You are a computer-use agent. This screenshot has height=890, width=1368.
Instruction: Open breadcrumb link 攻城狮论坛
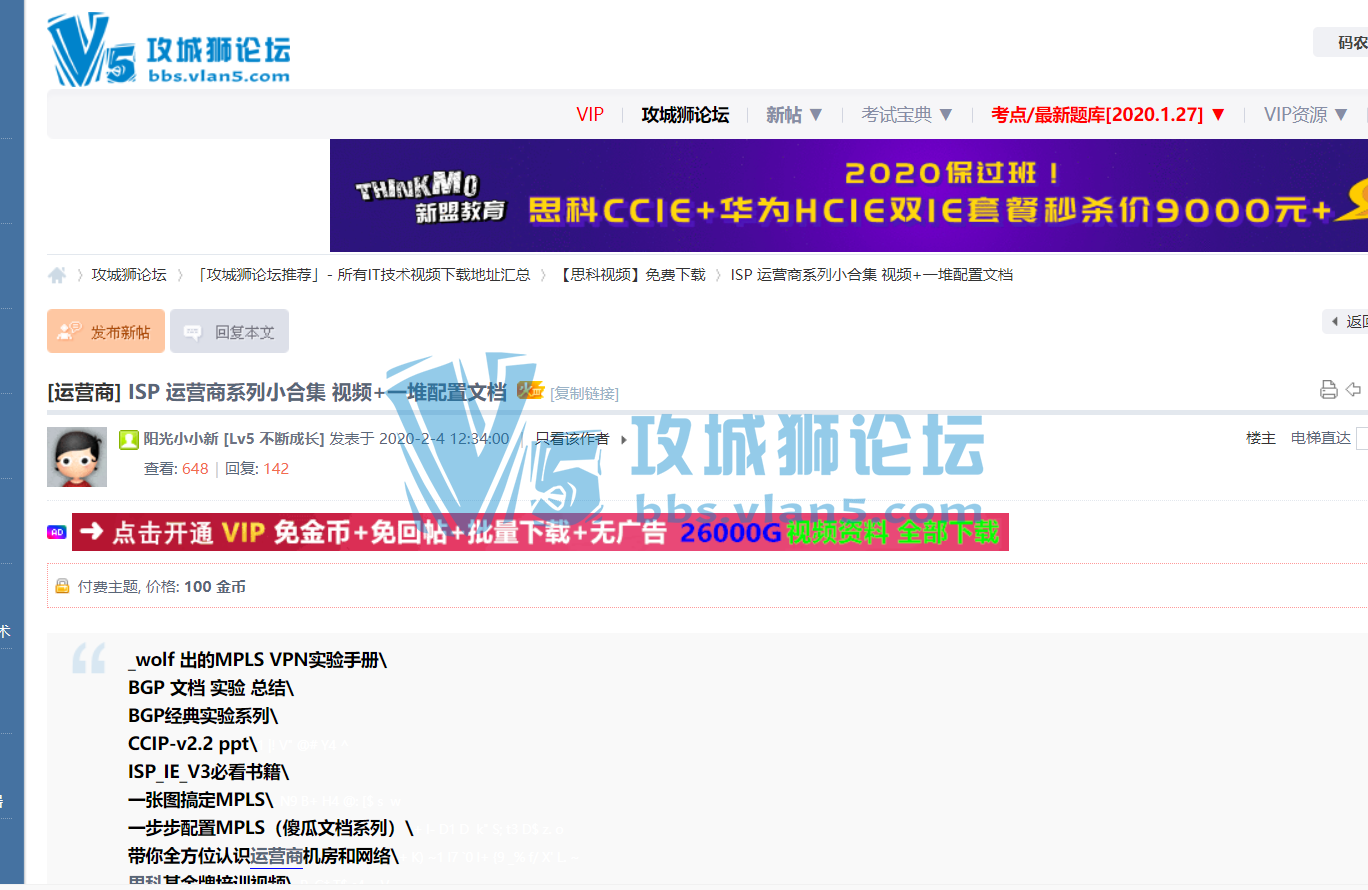coord(129,274)
